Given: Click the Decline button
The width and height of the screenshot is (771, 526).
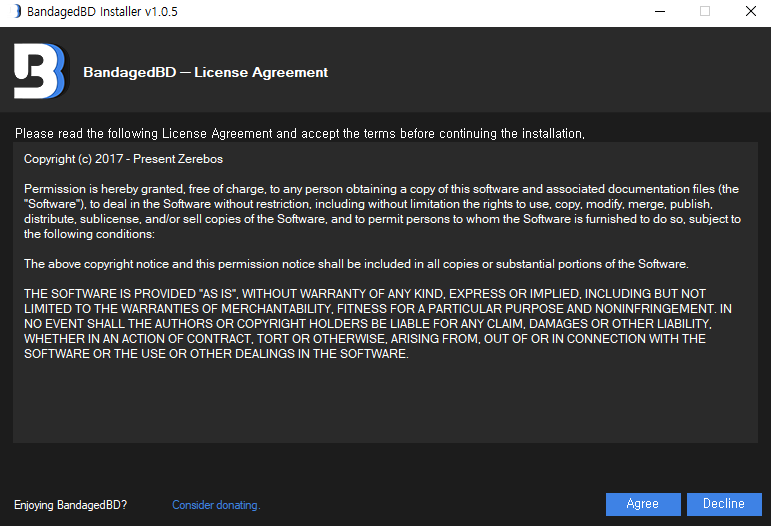Looking at the screenshot, I should (x=724, y=504).
